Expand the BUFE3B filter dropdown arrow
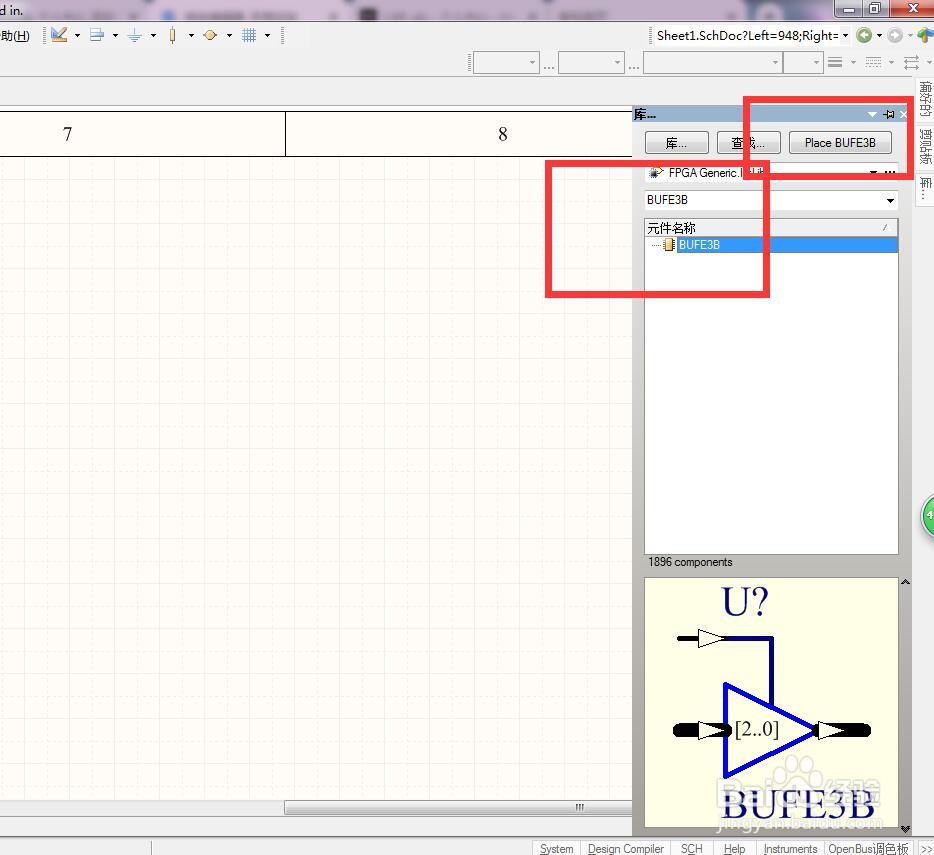 click(891, 200)
